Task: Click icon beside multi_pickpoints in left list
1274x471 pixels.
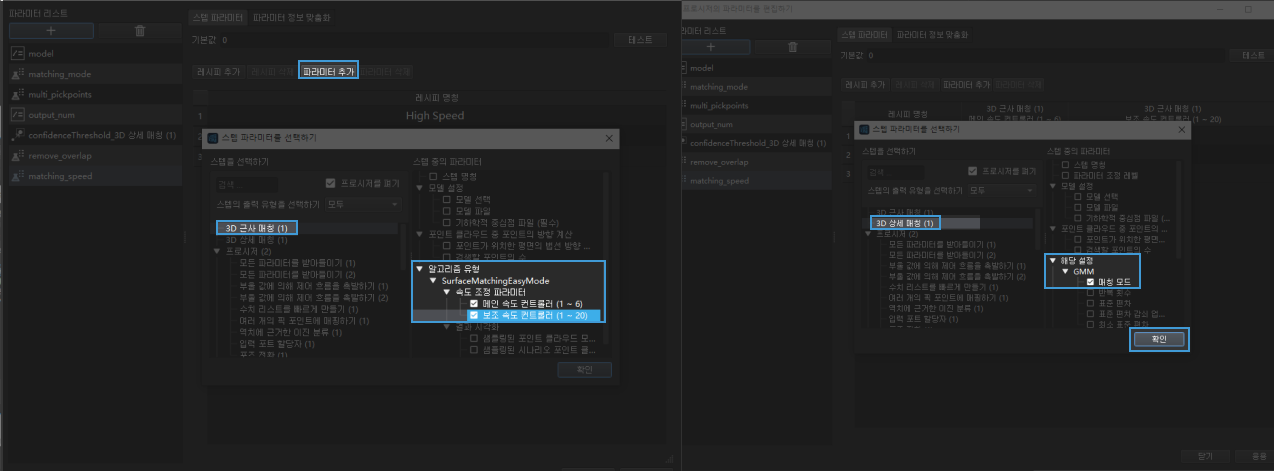Action: [x=17, y=94]
